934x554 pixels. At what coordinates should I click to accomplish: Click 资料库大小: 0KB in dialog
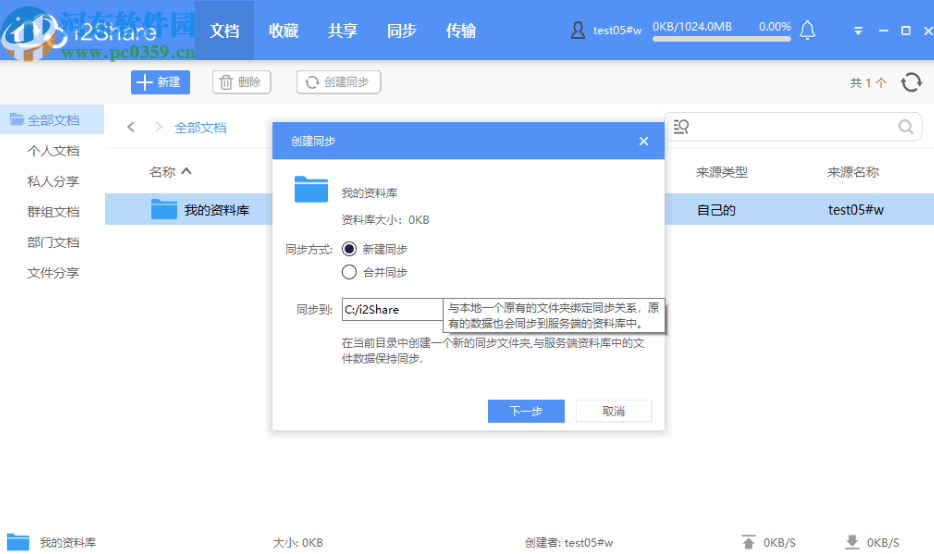tap(385, 220)
